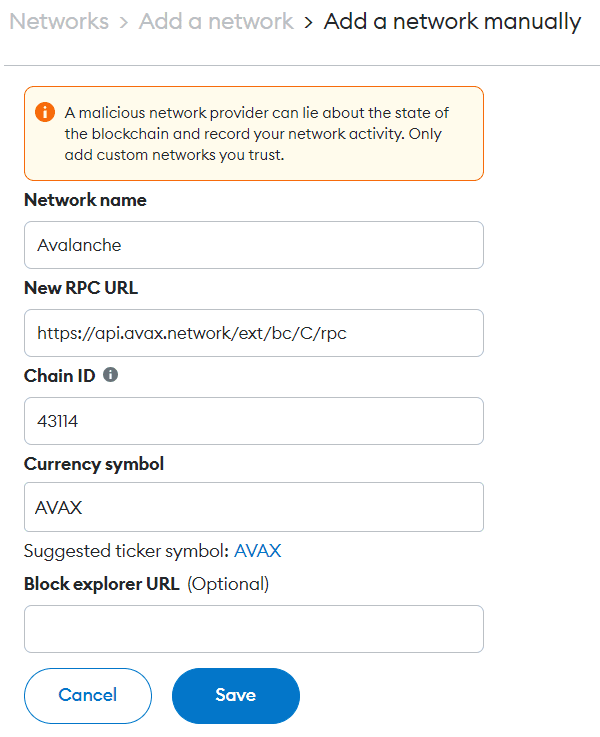Click the Network name label

(x=85, y=200)
